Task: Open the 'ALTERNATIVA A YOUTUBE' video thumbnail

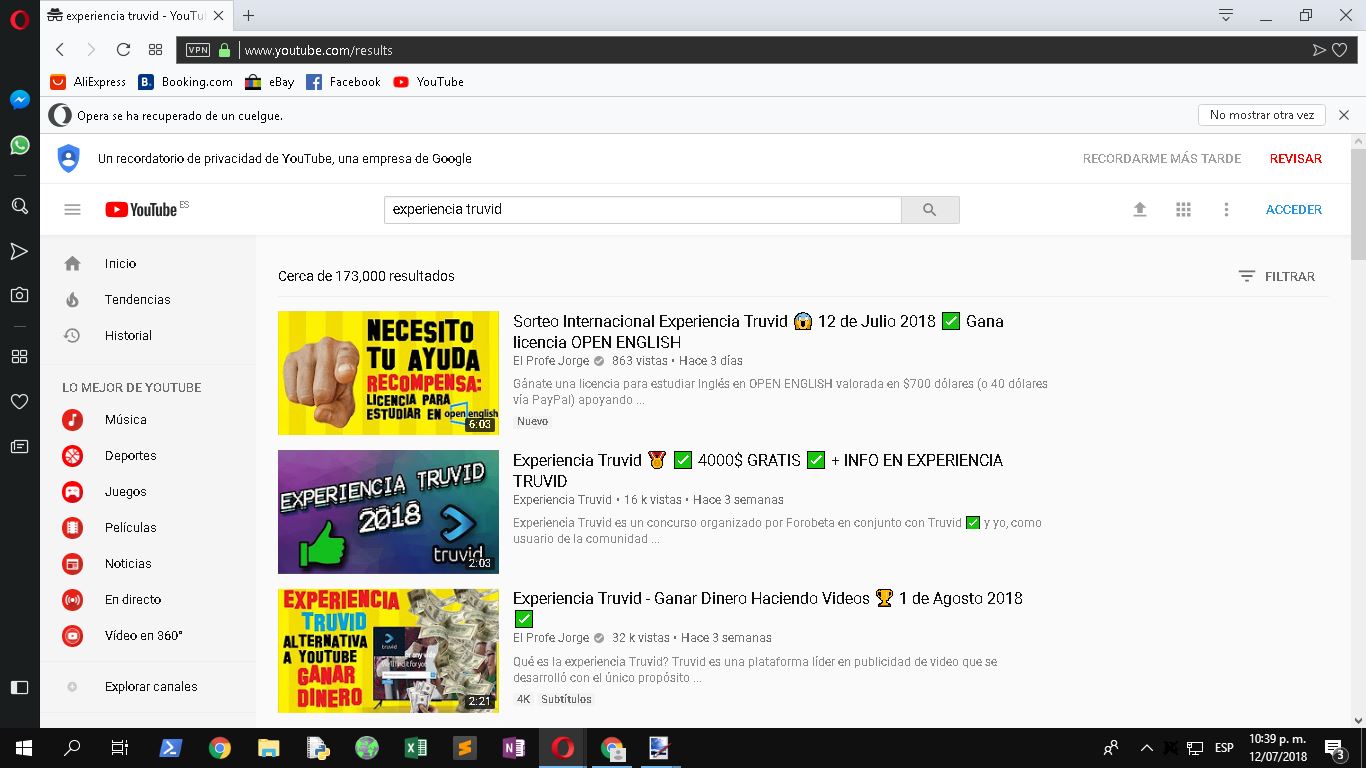Action: [x=388, y=651]
